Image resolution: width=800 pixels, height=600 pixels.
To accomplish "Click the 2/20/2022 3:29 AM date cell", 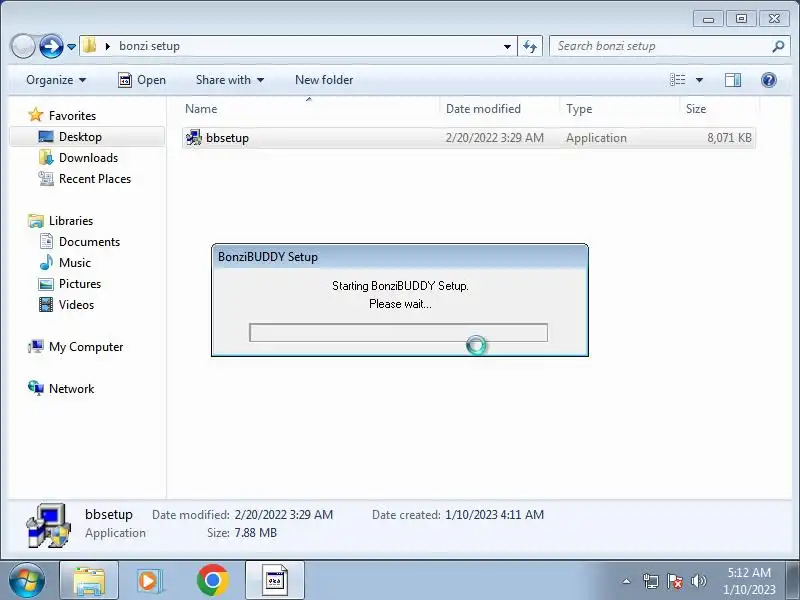I will pos(494,138).
